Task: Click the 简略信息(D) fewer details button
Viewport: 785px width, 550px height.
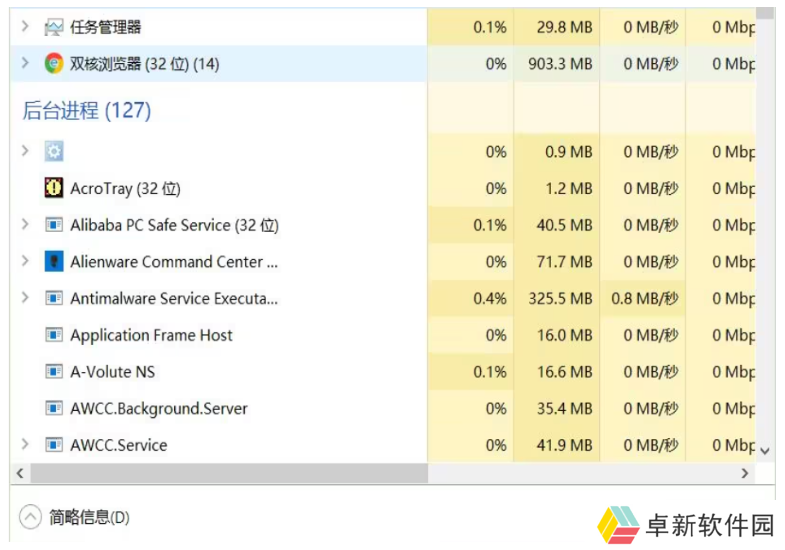Action: (89, 517)
